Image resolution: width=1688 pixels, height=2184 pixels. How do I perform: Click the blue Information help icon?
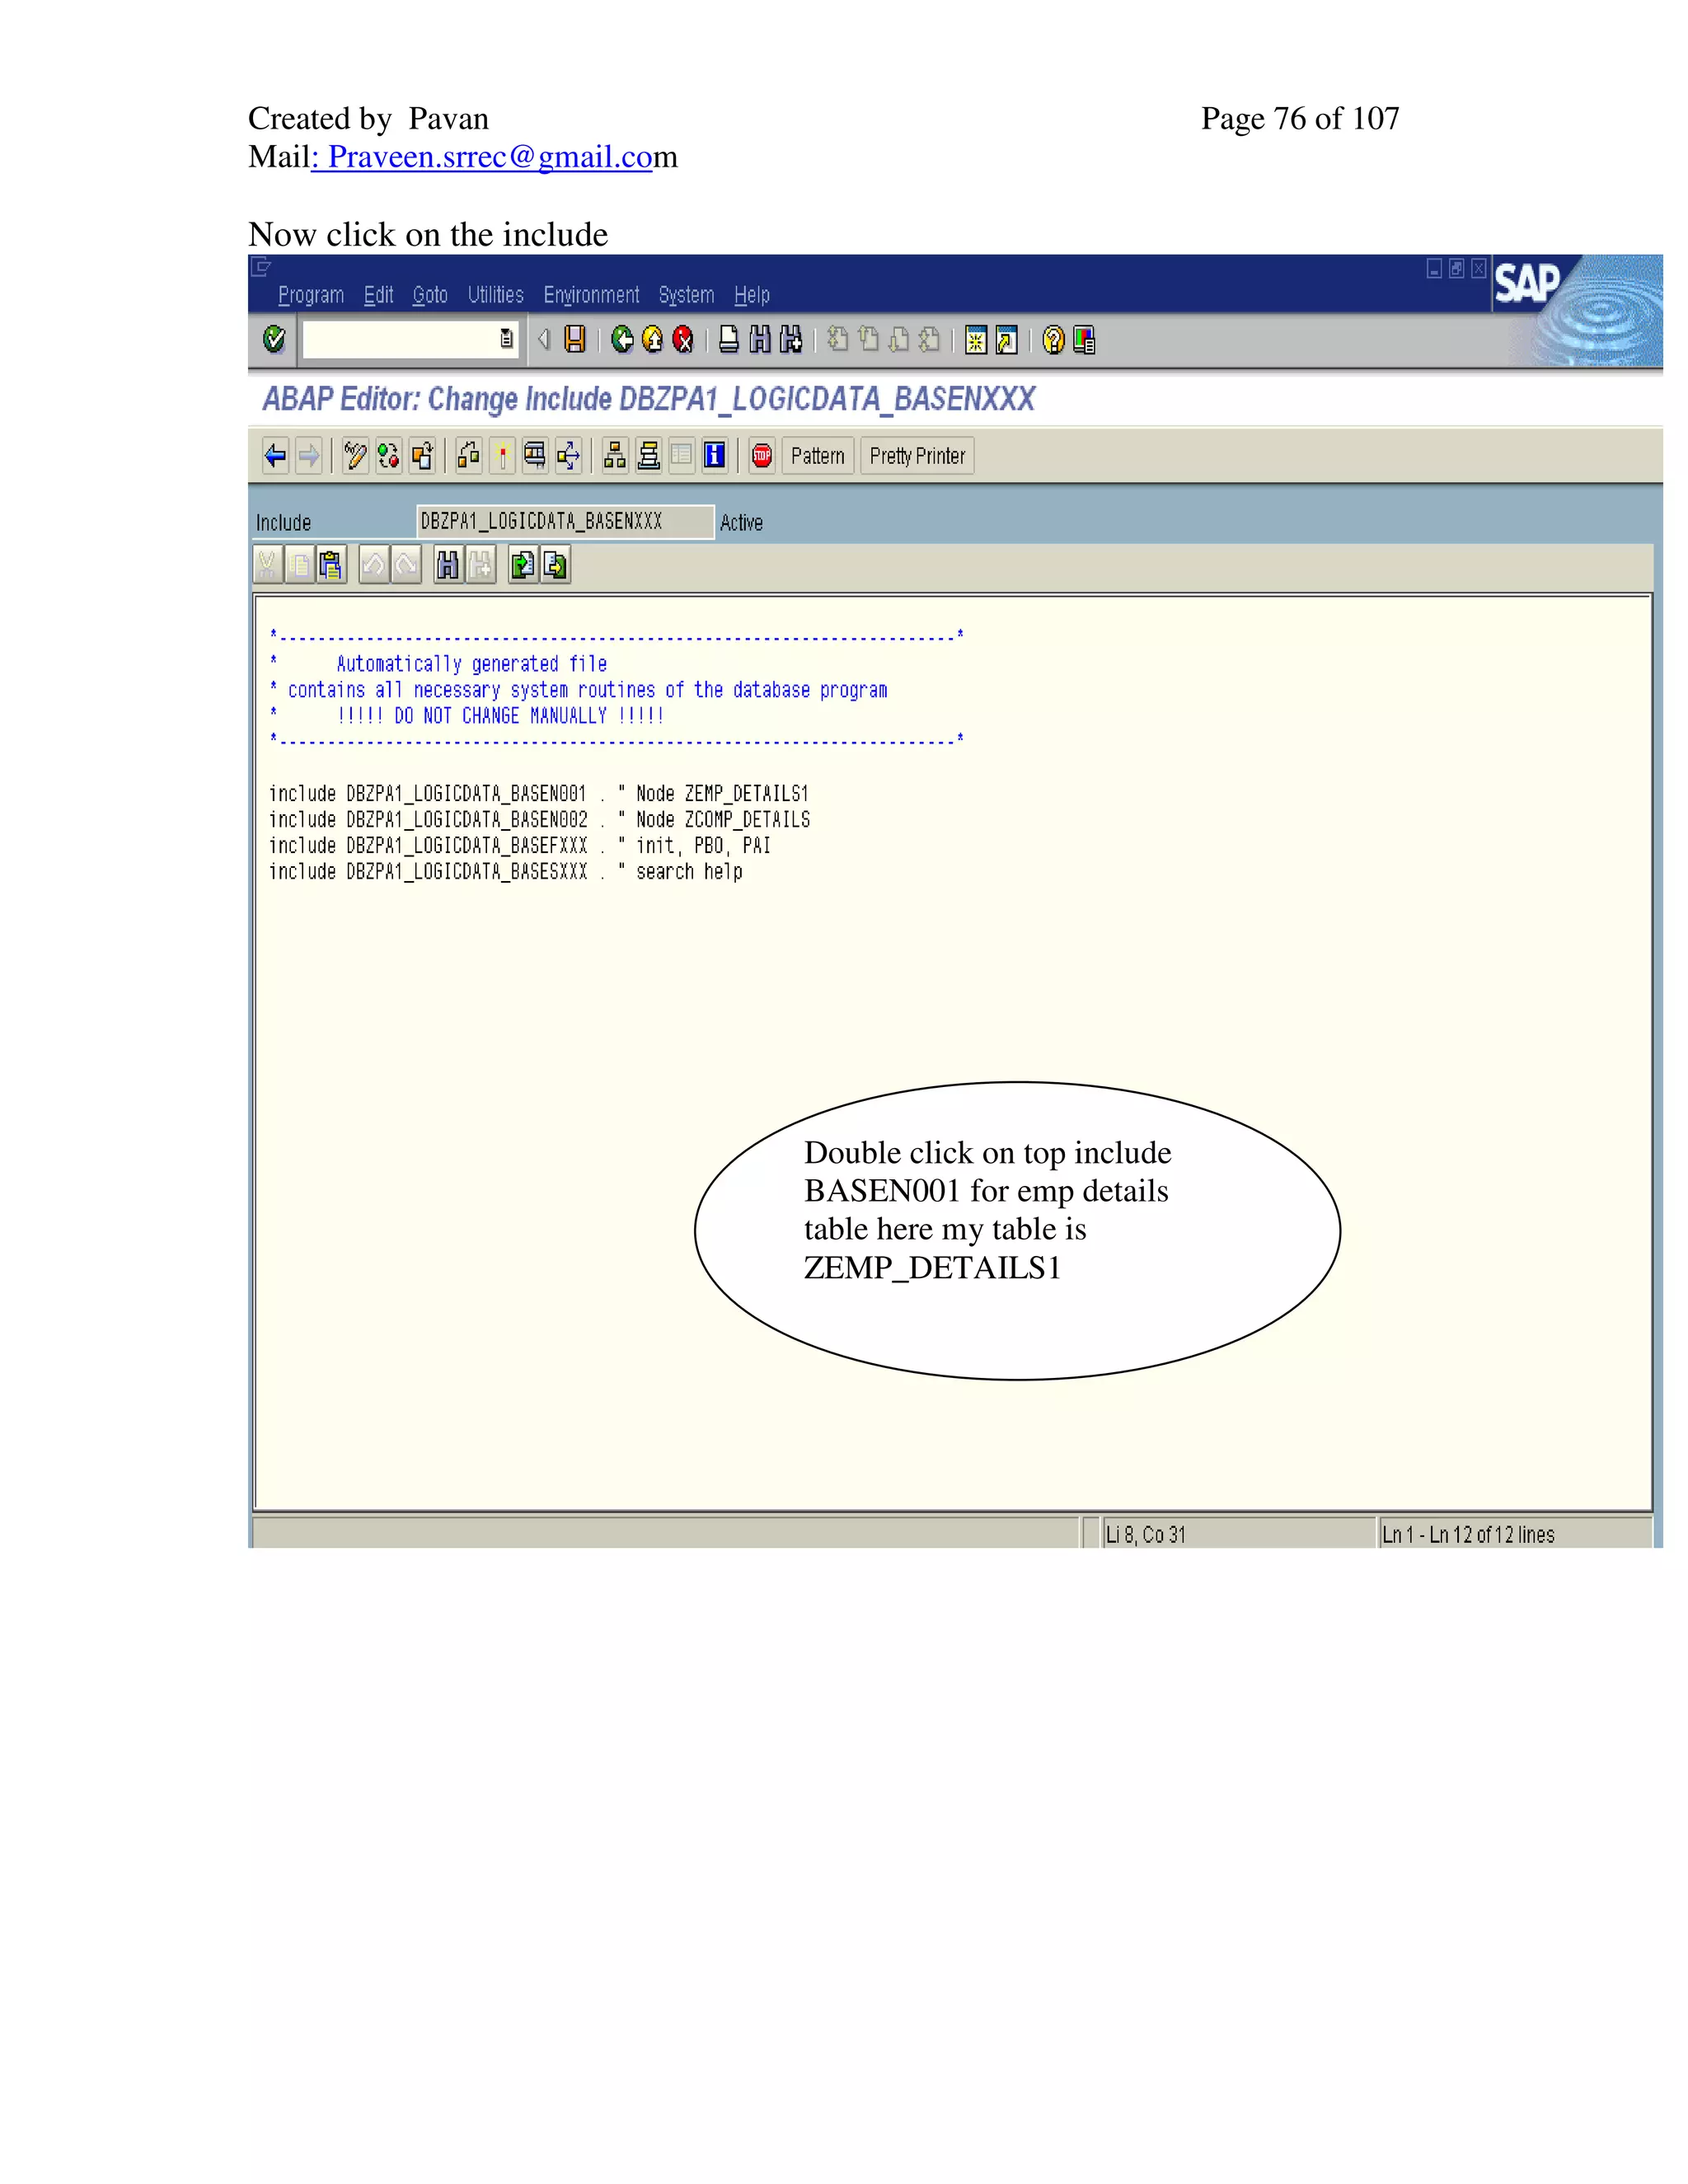click(x=715, y=456)
